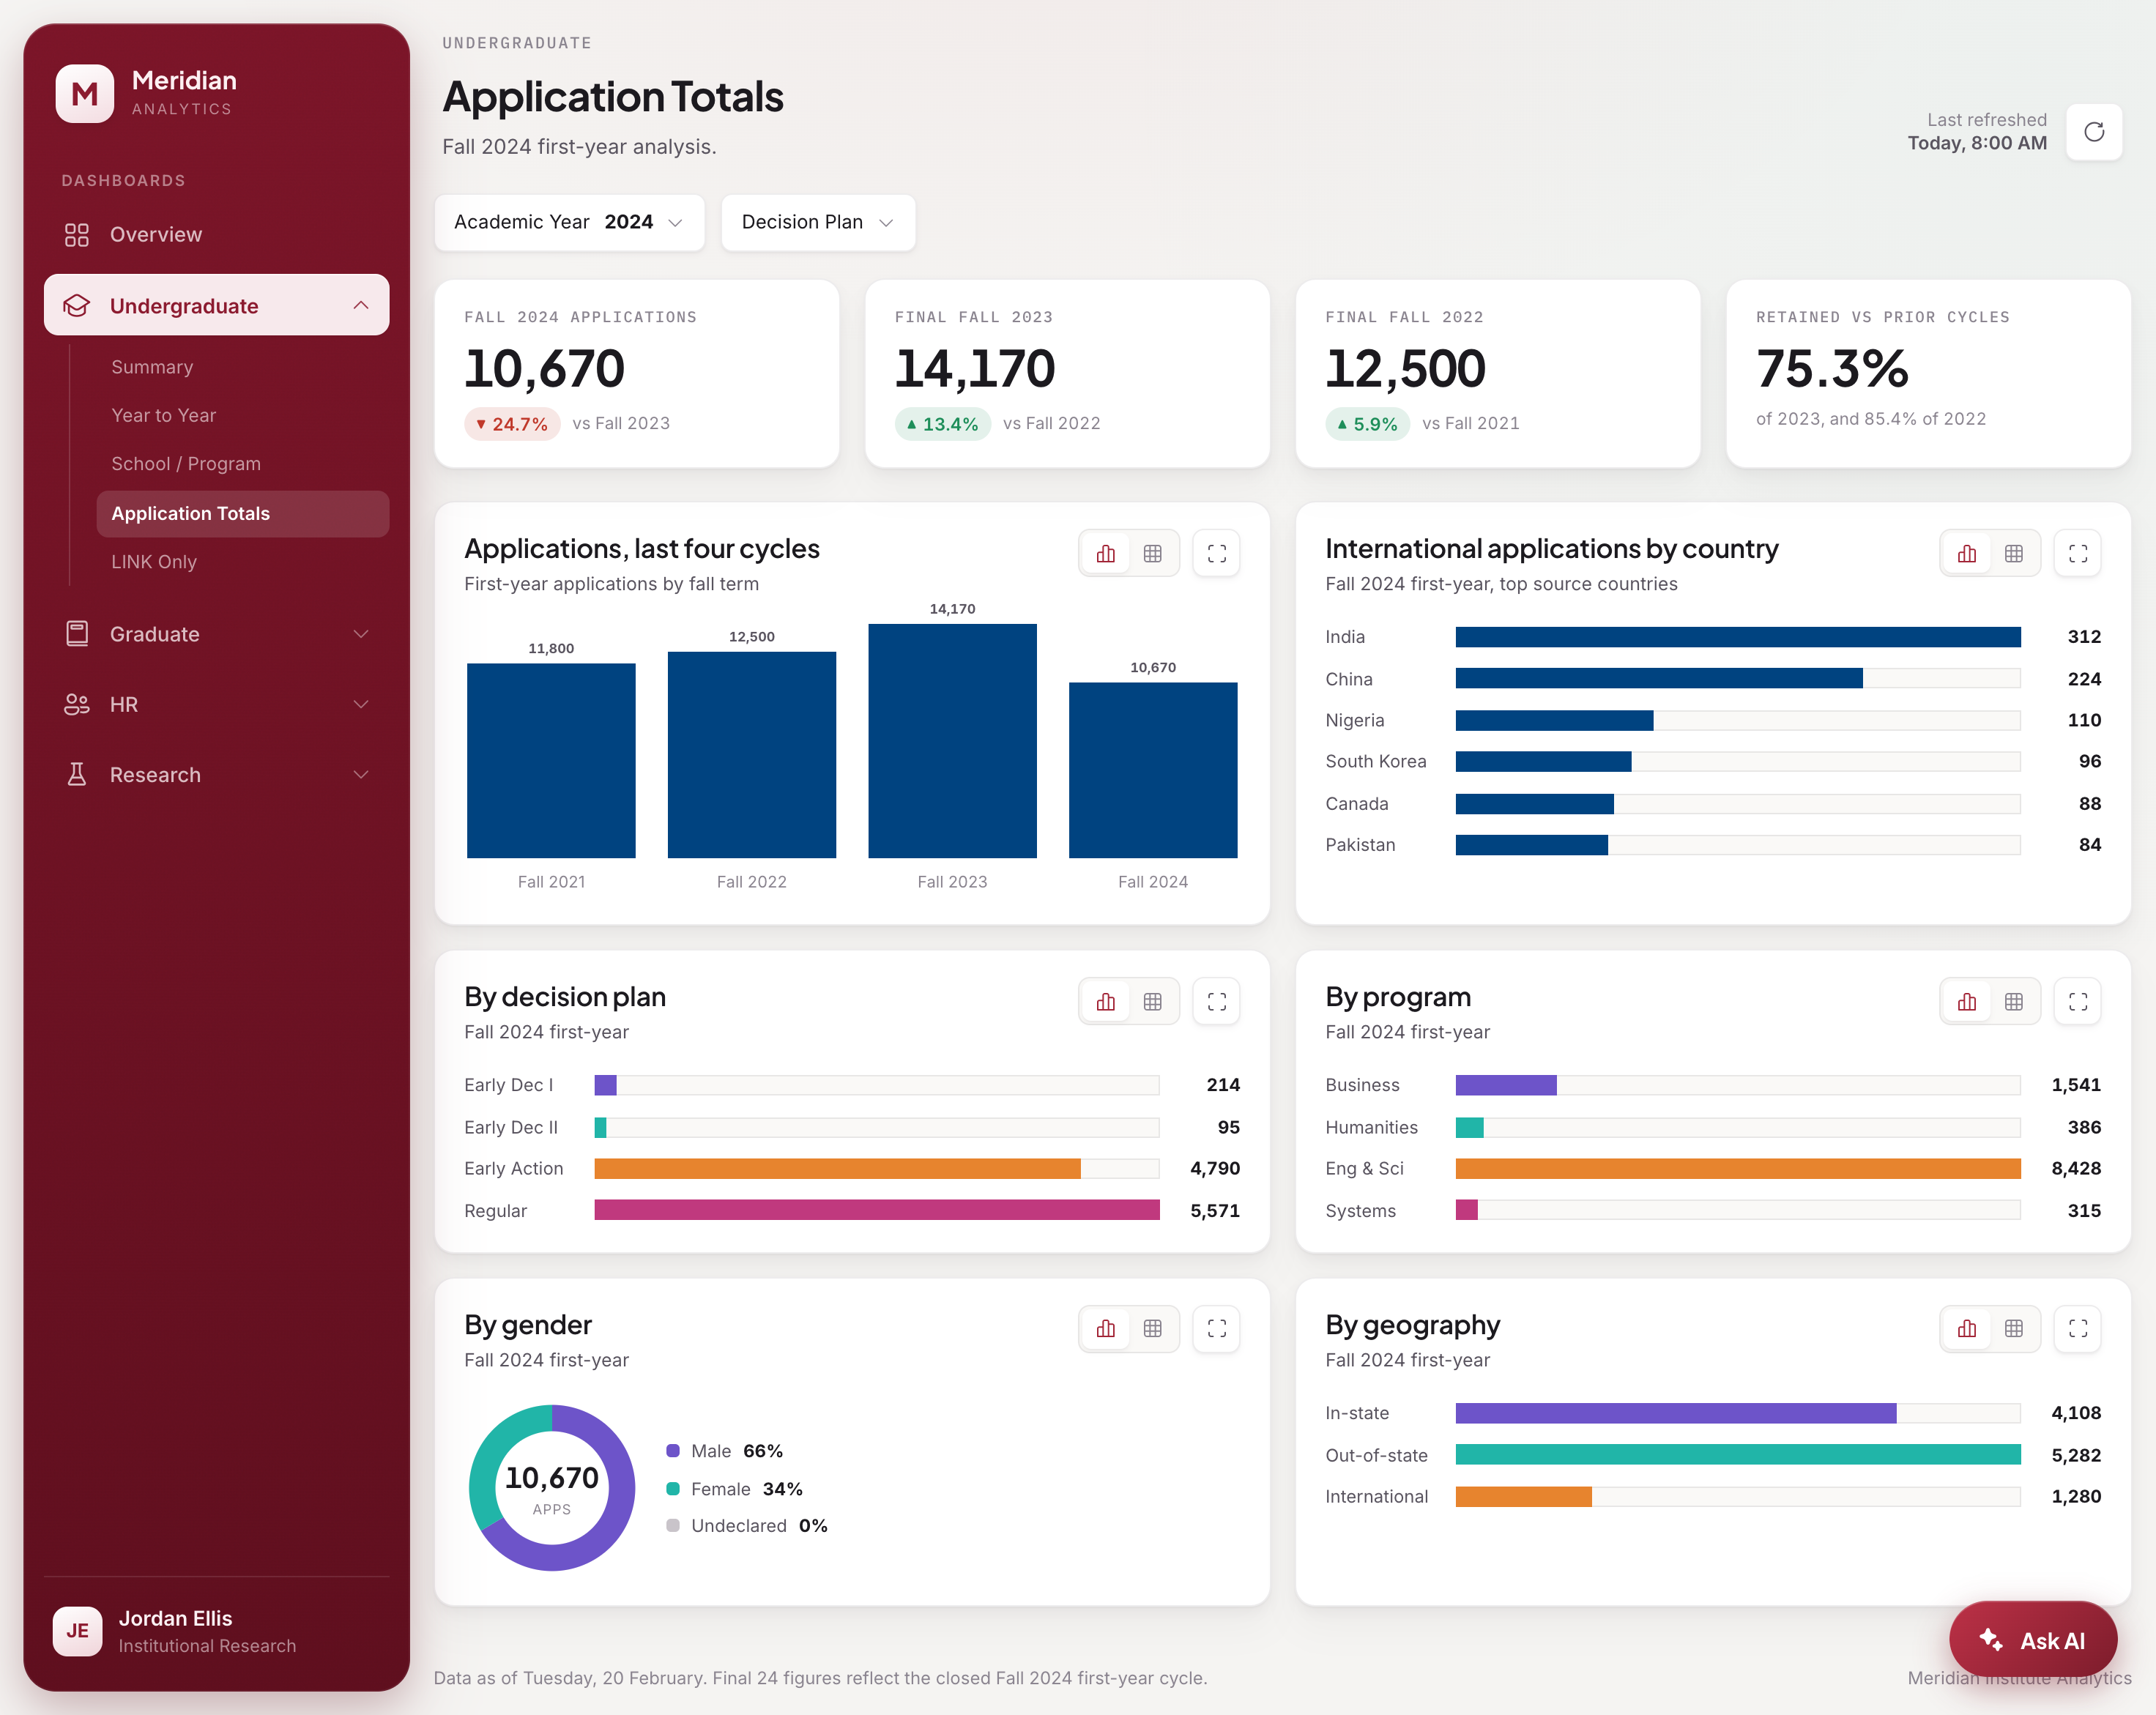This screenshot has height=1715, width=2156.
Task: Click the Regular decision plan bar
Action: [x=877, y=1211]
